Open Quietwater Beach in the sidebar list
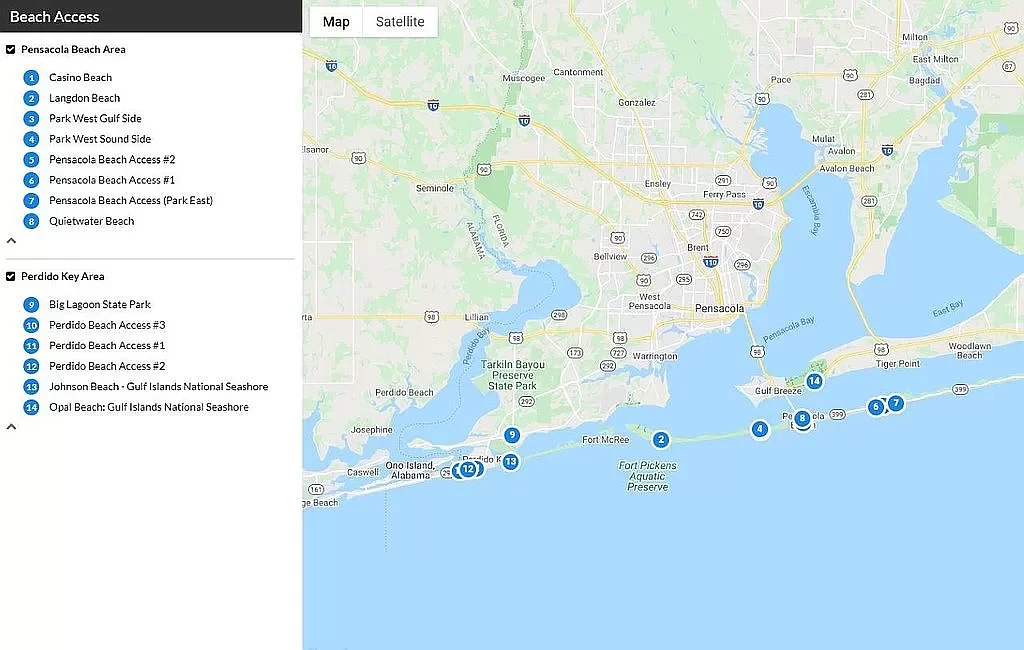The height and width of the screenshot is (650, 1024). (91, 221)
